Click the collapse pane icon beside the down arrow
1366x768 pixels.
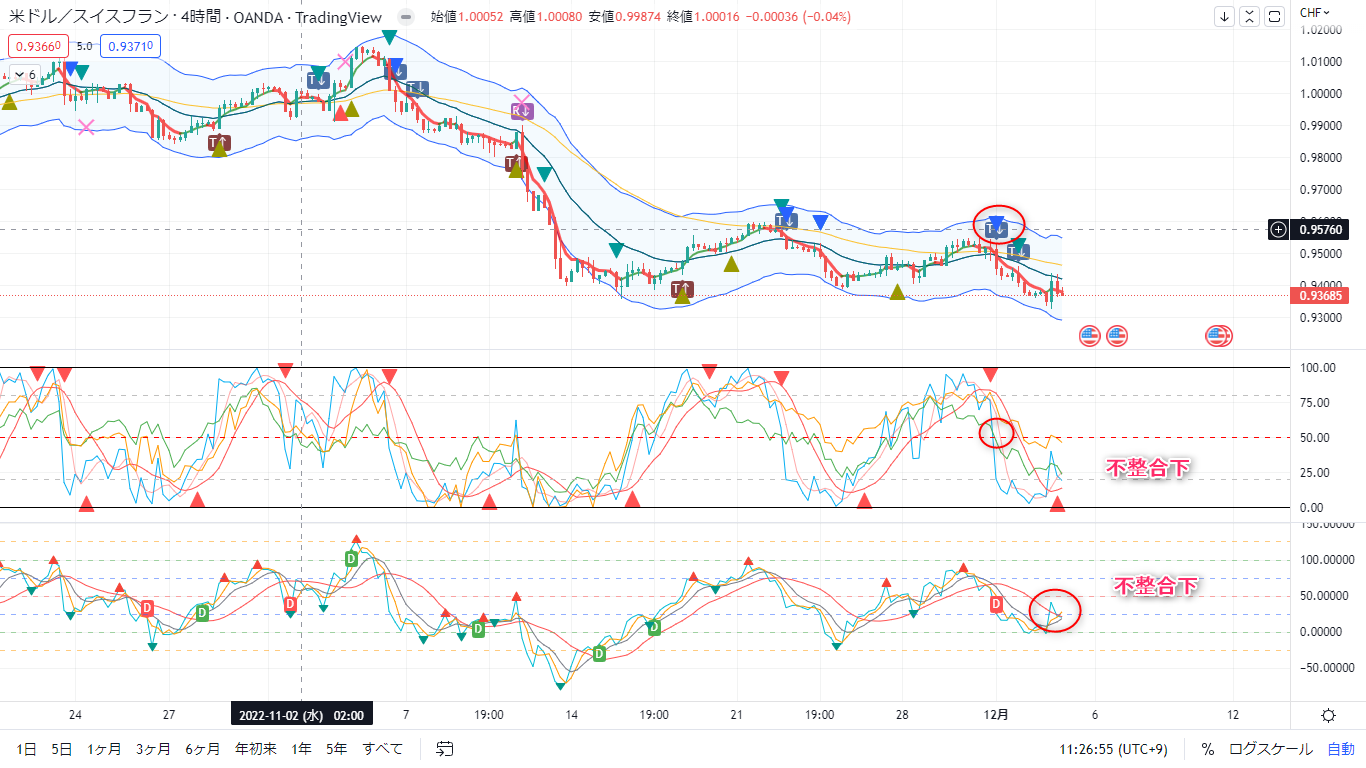coord(1250,16)
